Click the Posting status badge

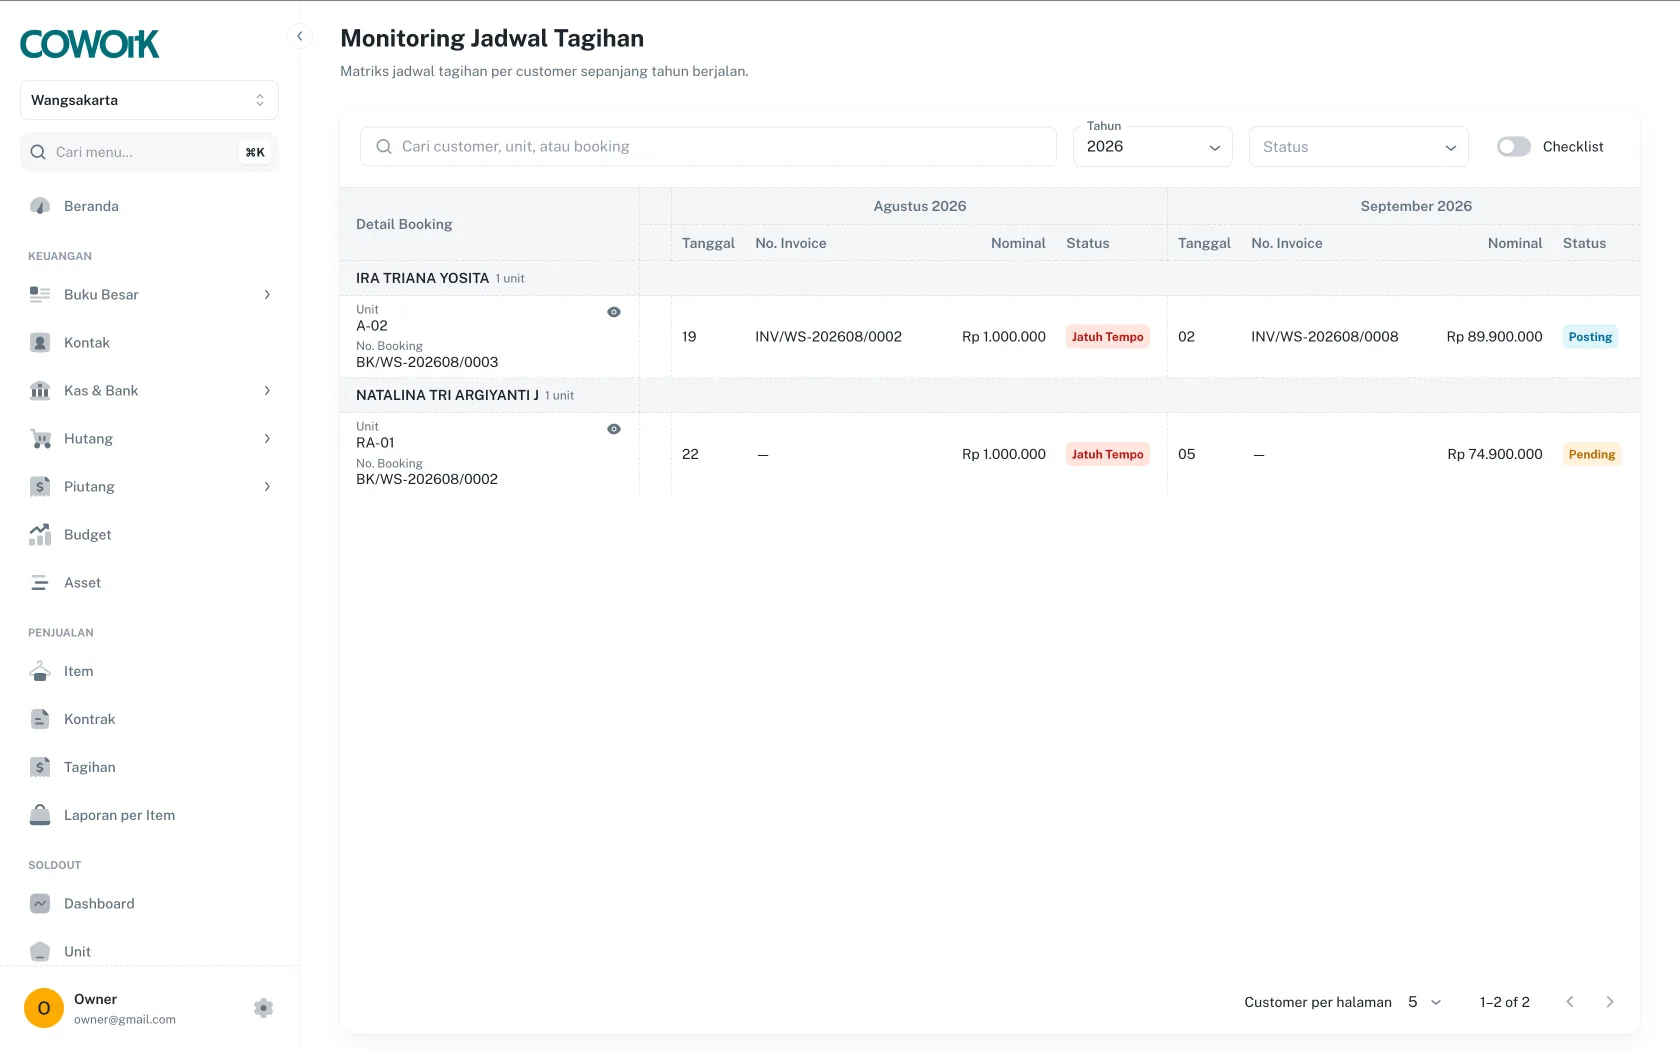(1590, 337)
